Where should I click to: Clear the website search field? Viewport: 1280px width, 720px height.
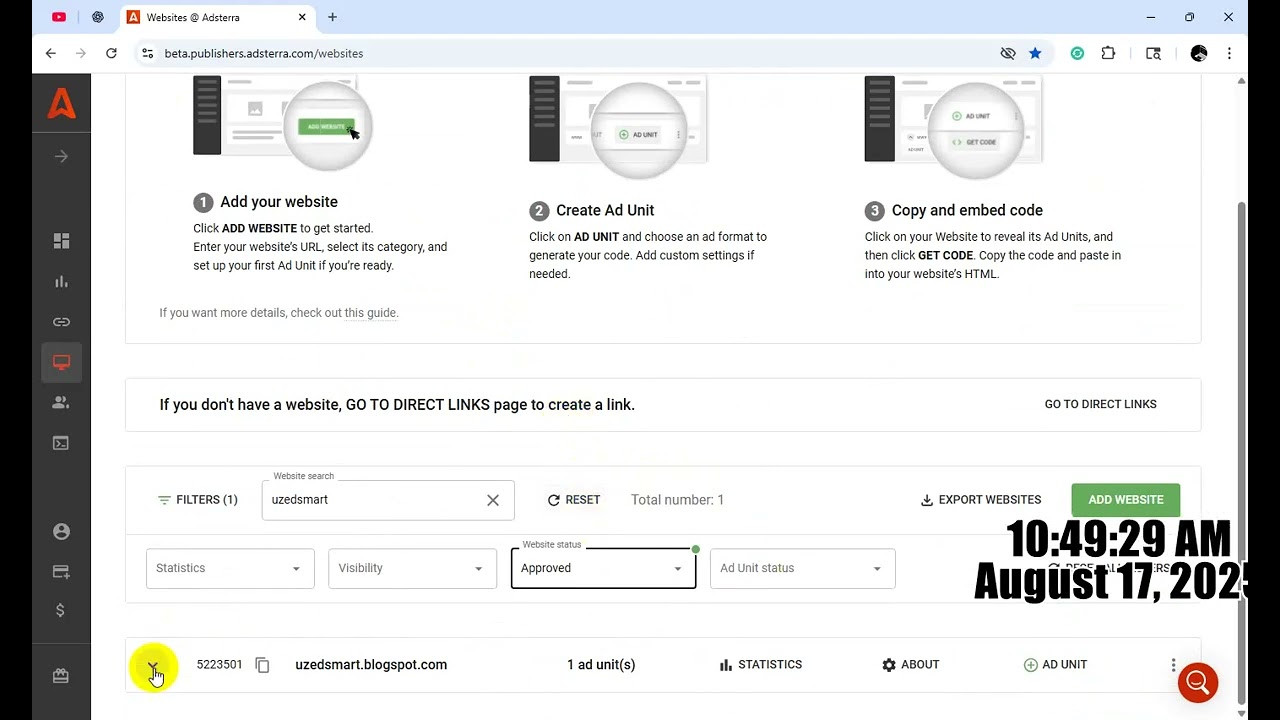[493, 500]
